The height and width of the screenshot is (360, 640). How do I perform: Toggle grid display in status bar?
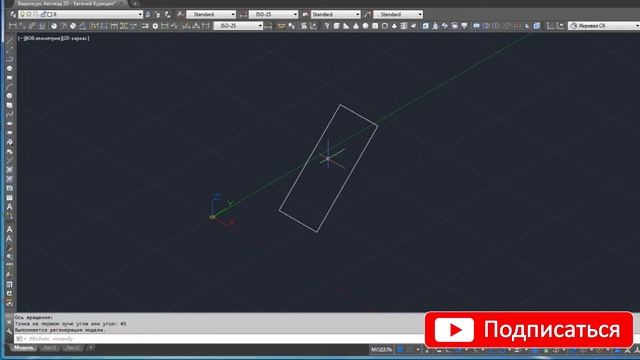pos(400,349)
